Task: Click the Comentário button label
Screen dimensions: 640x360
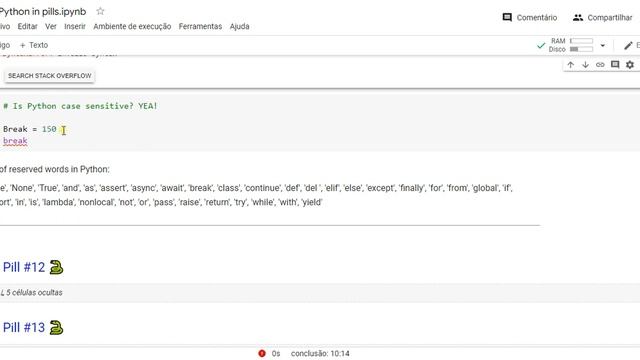Action: pyautogui.click(x=537, y=18)
